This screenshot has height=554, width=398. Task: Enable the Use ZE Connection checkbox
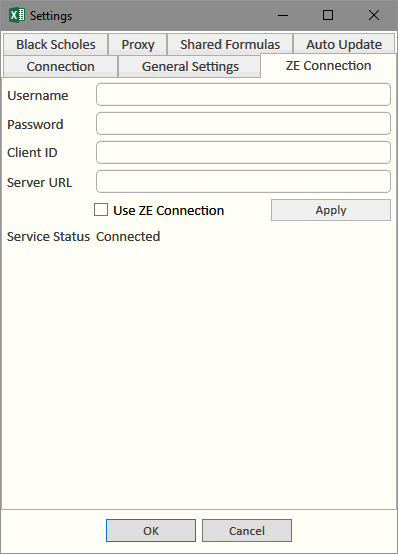tap(101, 210)
